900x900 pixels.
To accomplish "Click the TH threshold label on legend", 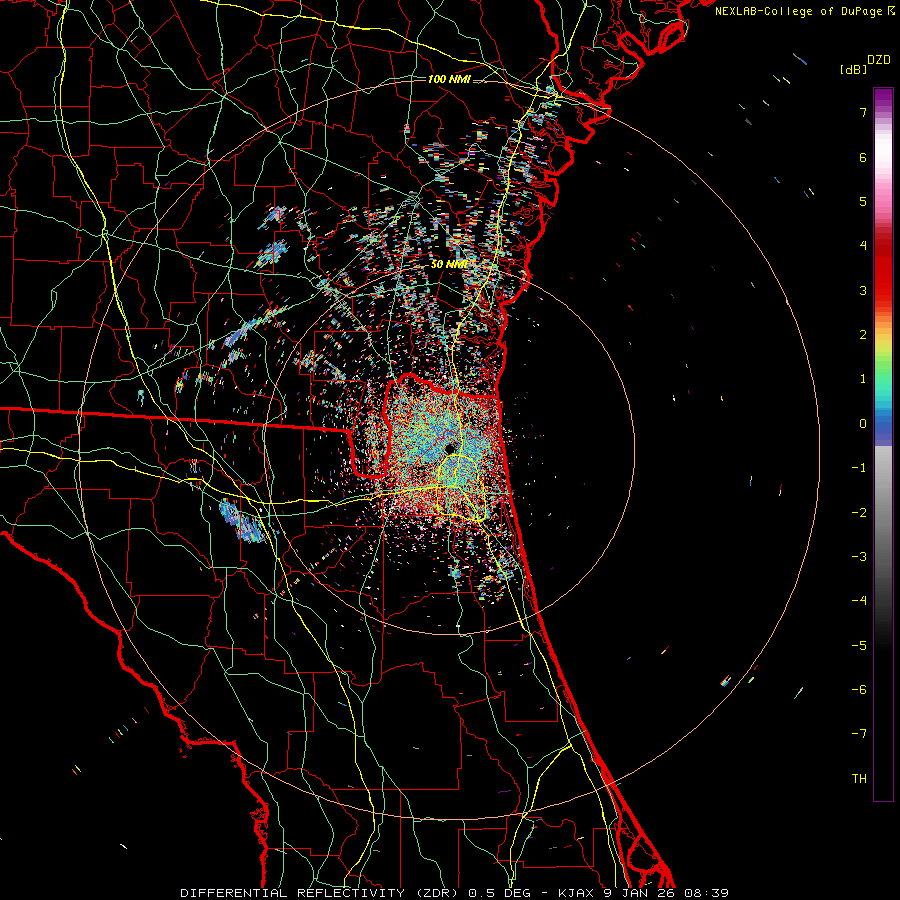I will pos(859,779).
